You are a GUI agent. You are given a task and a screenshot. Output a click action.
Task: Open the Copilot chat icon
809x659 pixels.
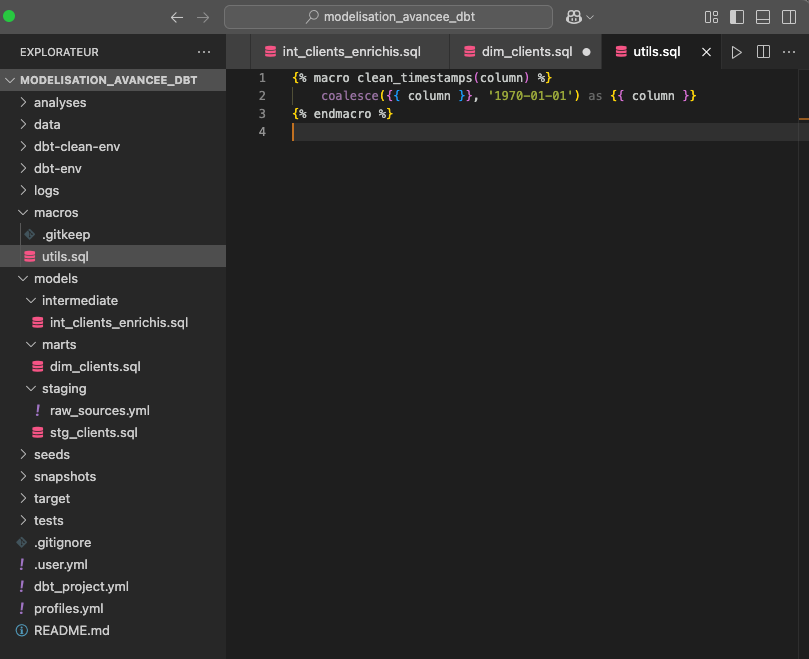[574, 17]
